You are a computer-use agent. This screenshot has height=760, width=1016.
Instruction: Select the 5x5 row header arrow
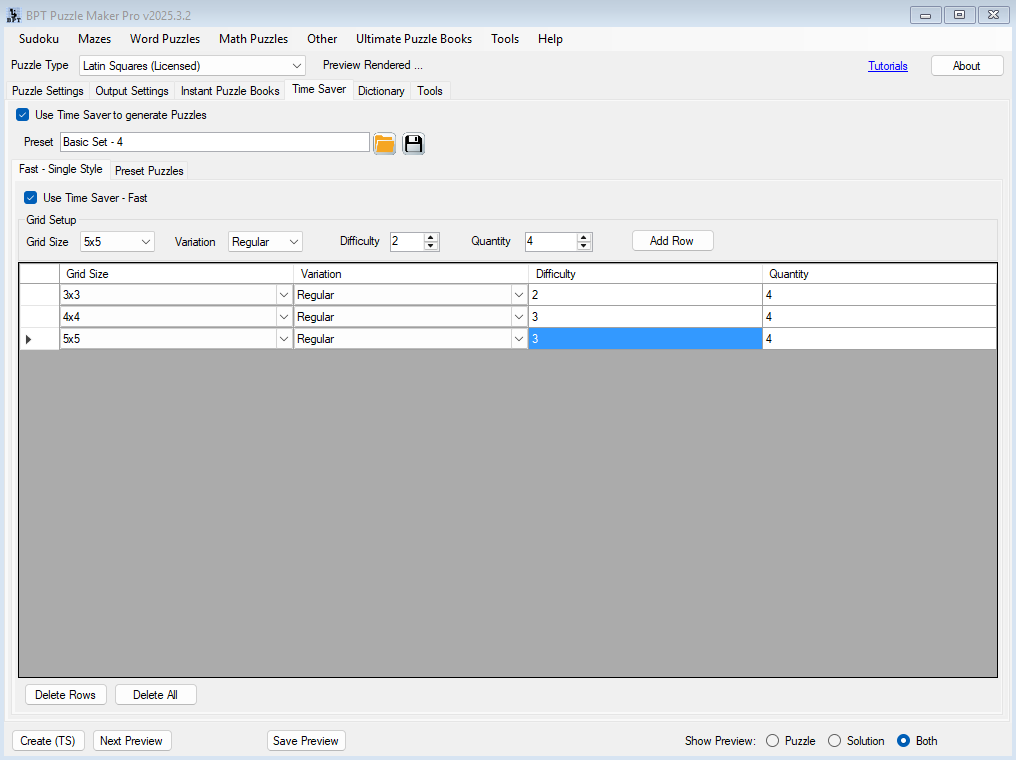[x=28, y=339]
